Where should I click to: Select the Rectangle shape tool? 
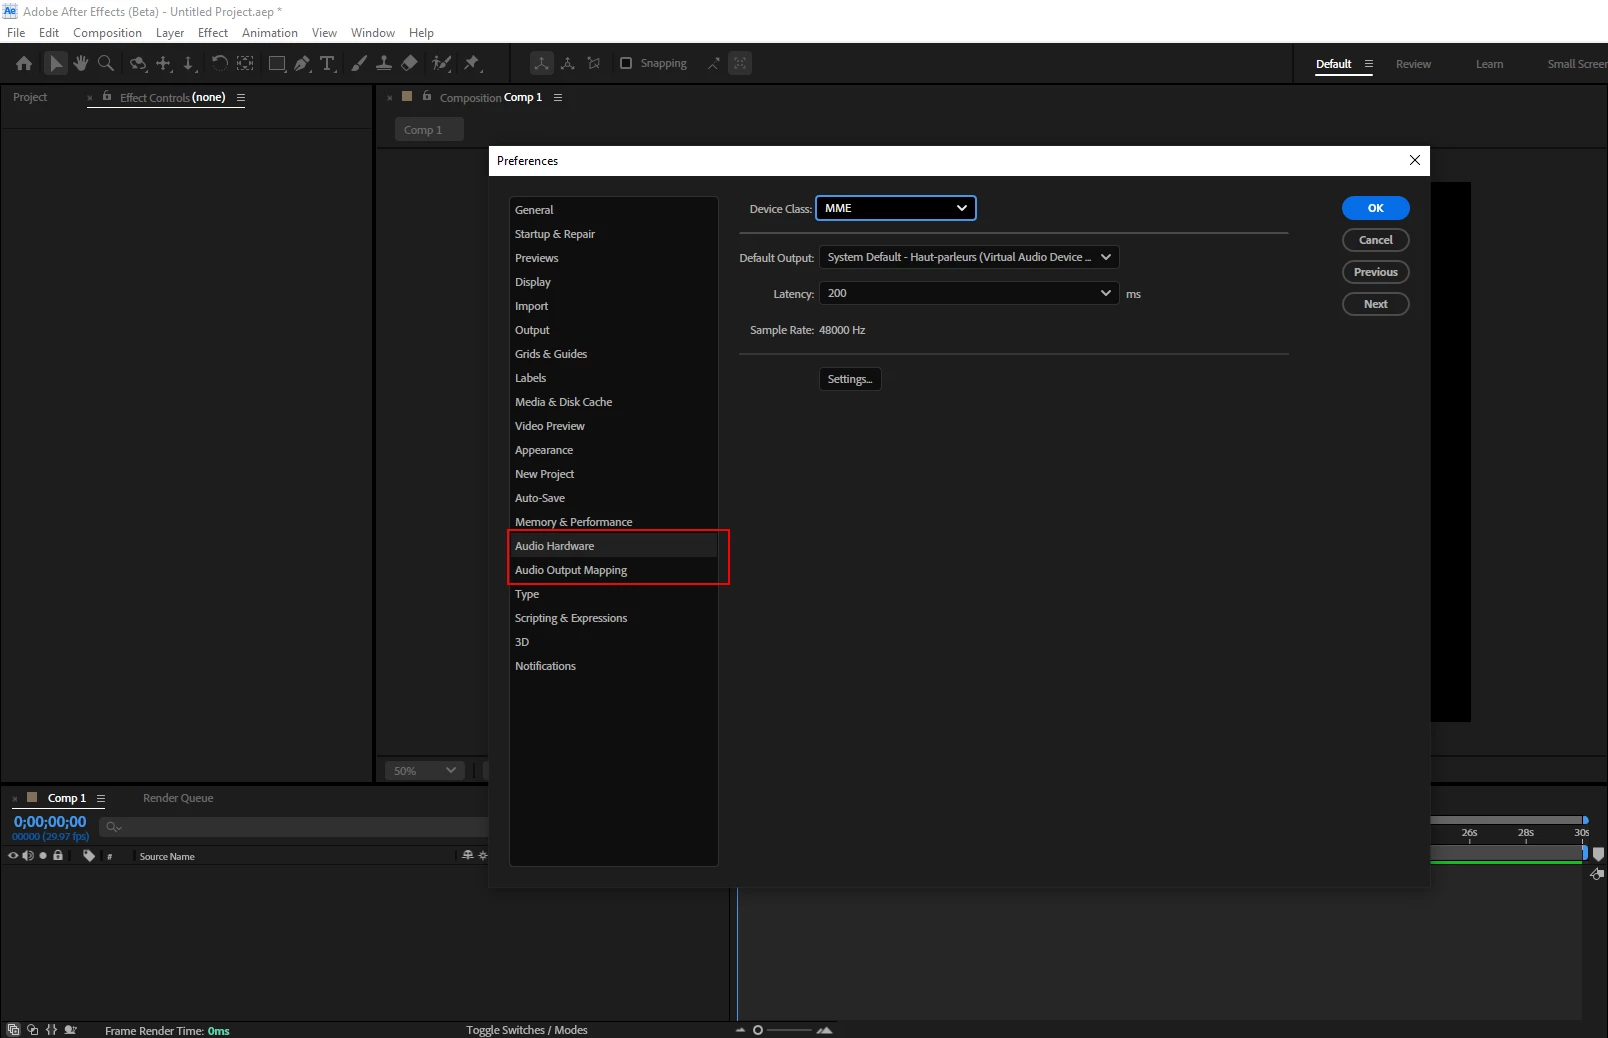[277, 63]
